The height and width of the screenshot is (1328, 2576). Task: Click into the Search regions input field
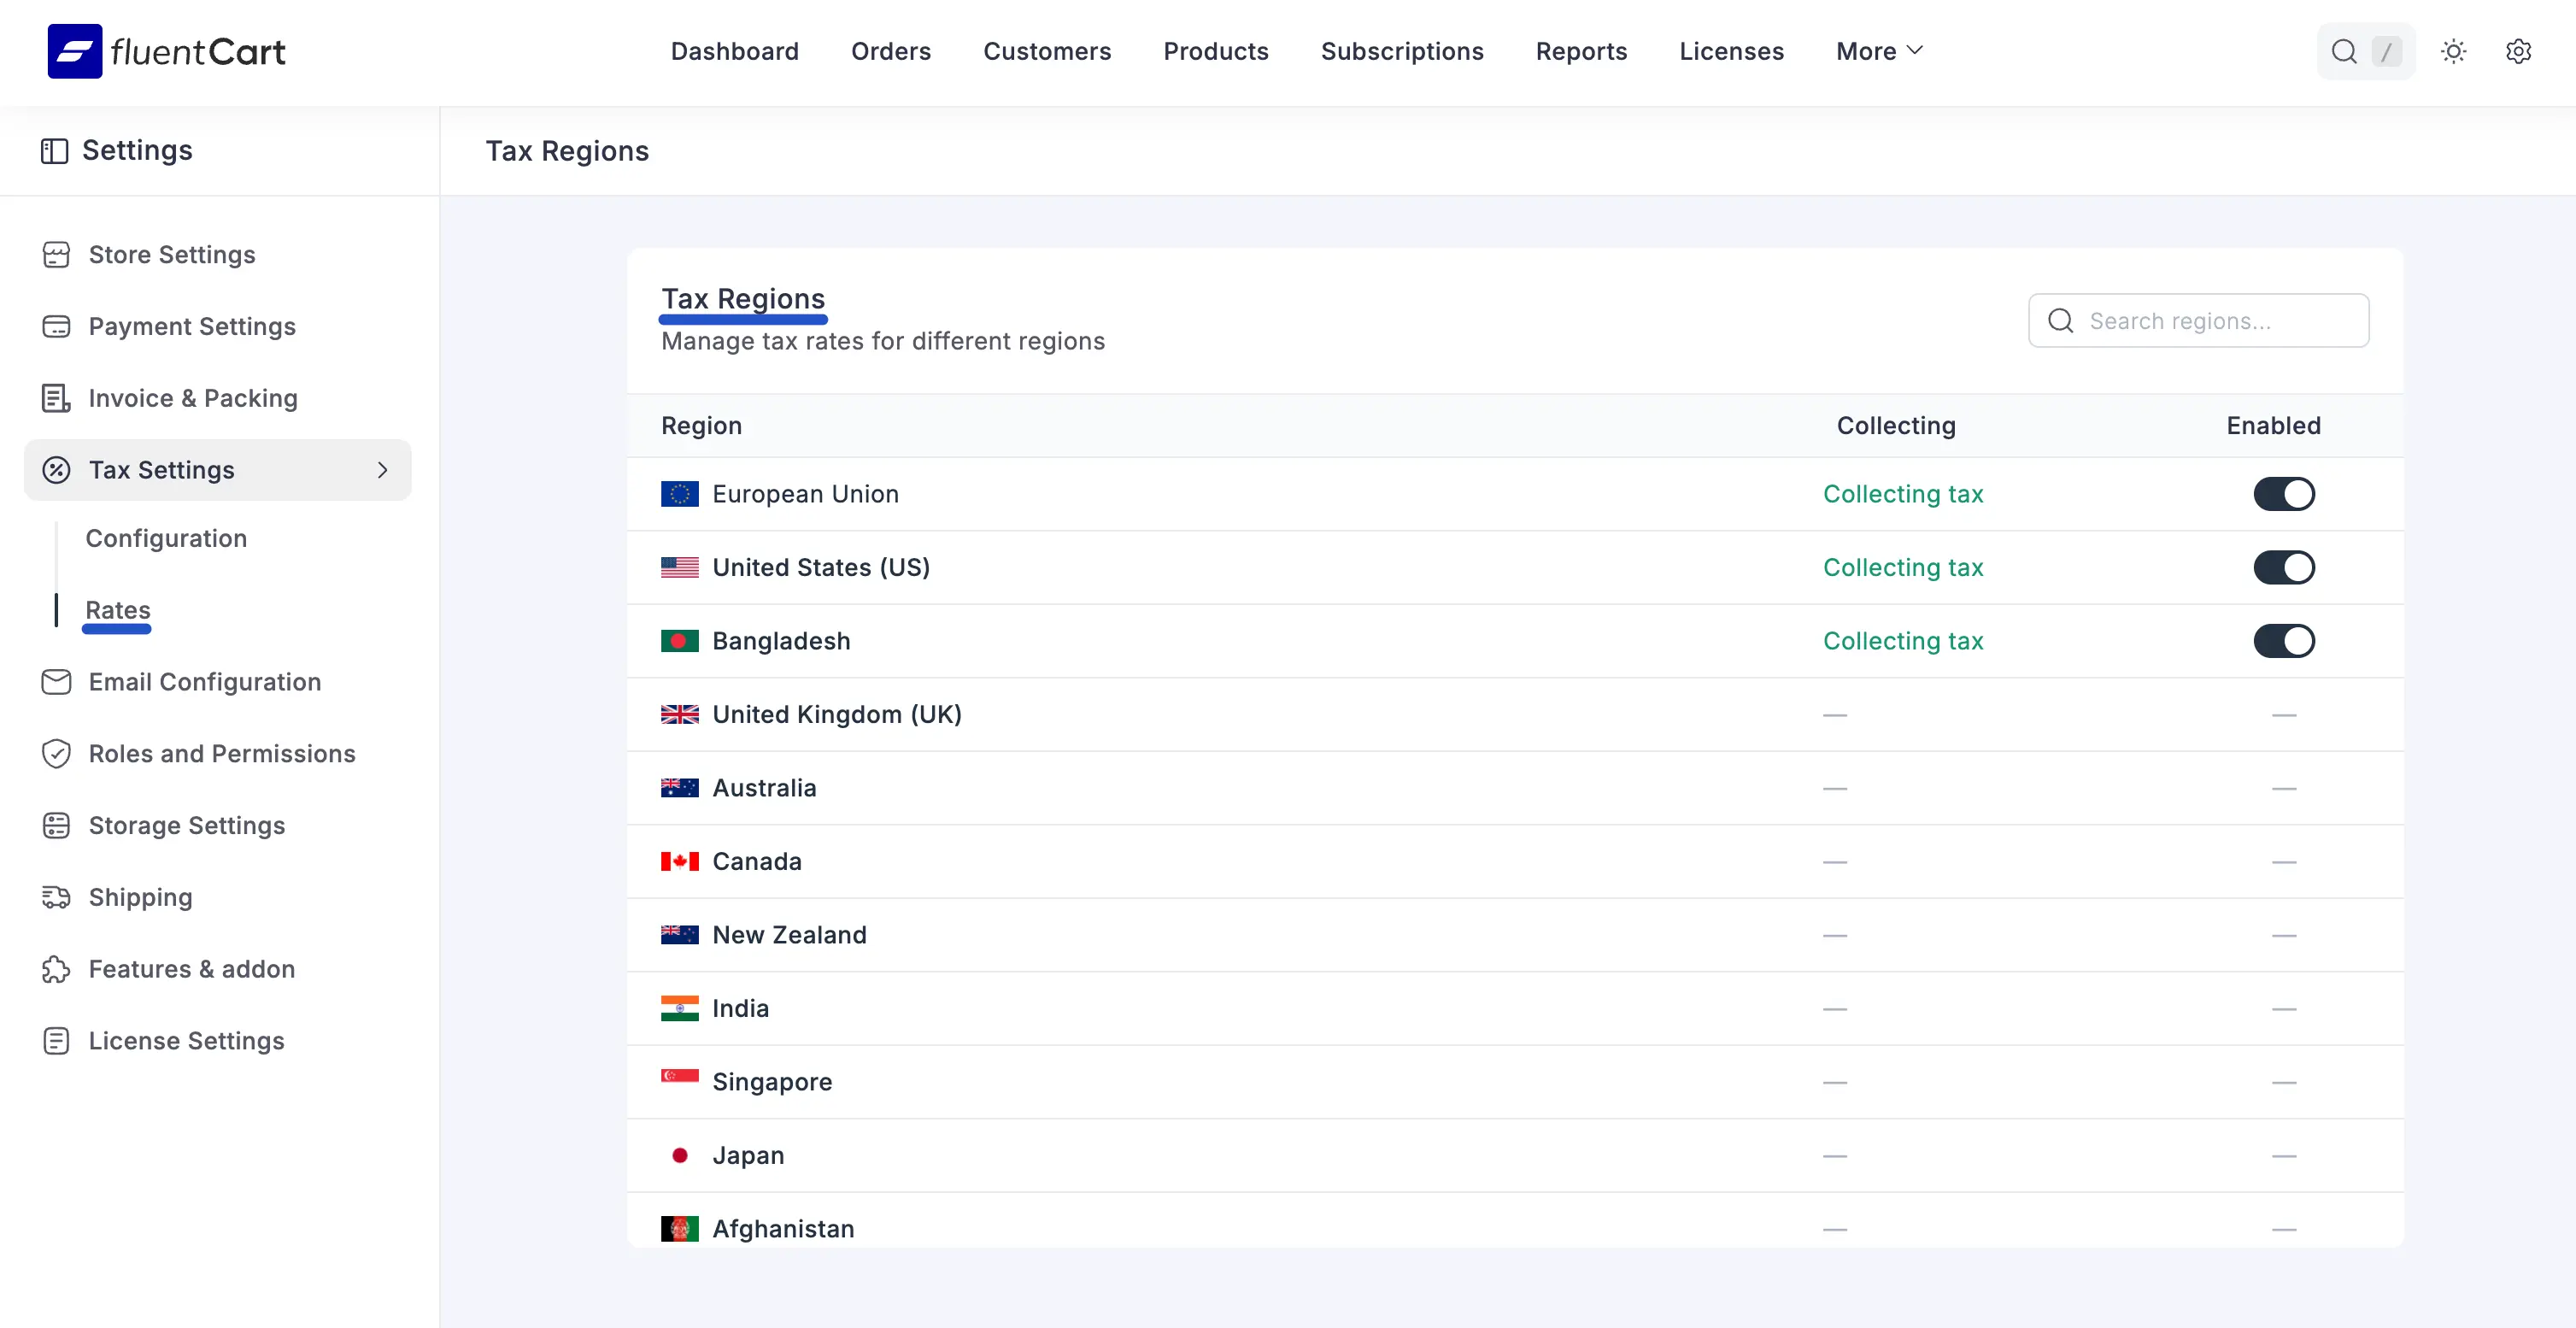(x=2198, y=321)
